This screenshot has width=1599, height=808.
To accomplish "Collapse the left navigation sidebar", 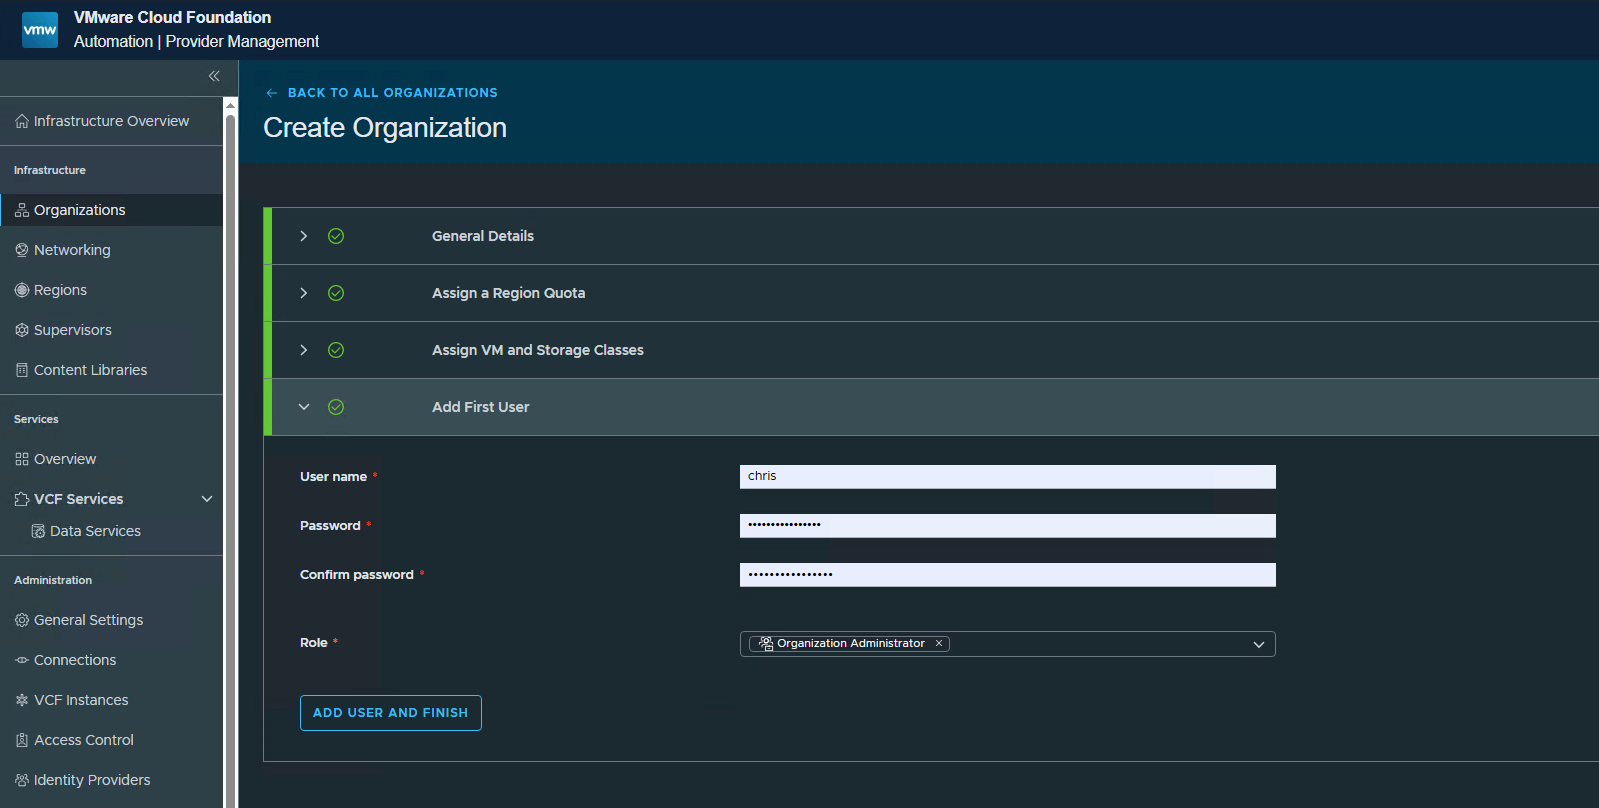I will [214, 76].
